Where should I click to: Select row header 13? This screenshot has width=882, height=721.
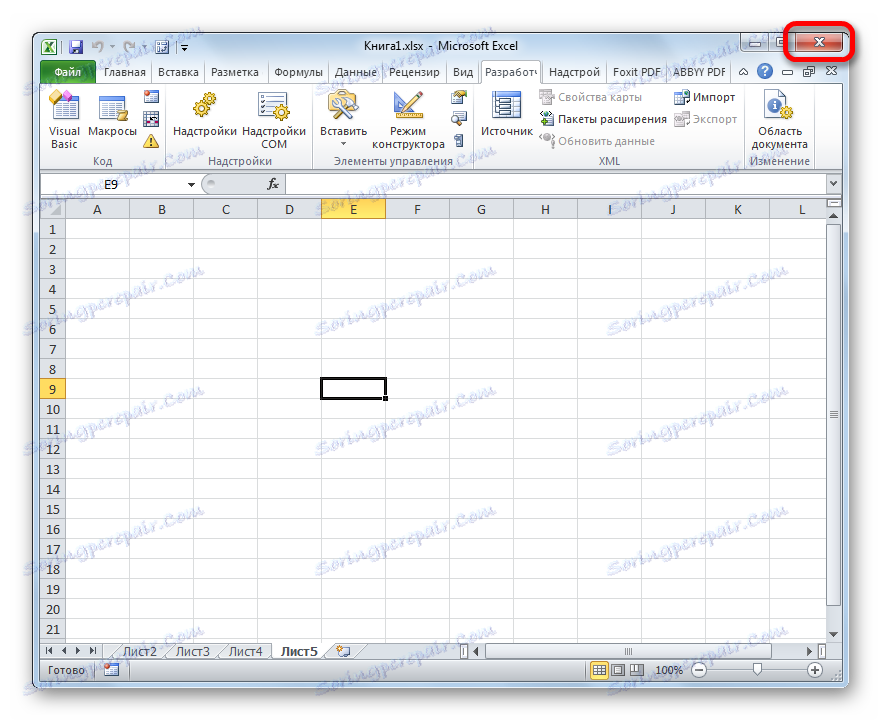click(x=53, y=469)
